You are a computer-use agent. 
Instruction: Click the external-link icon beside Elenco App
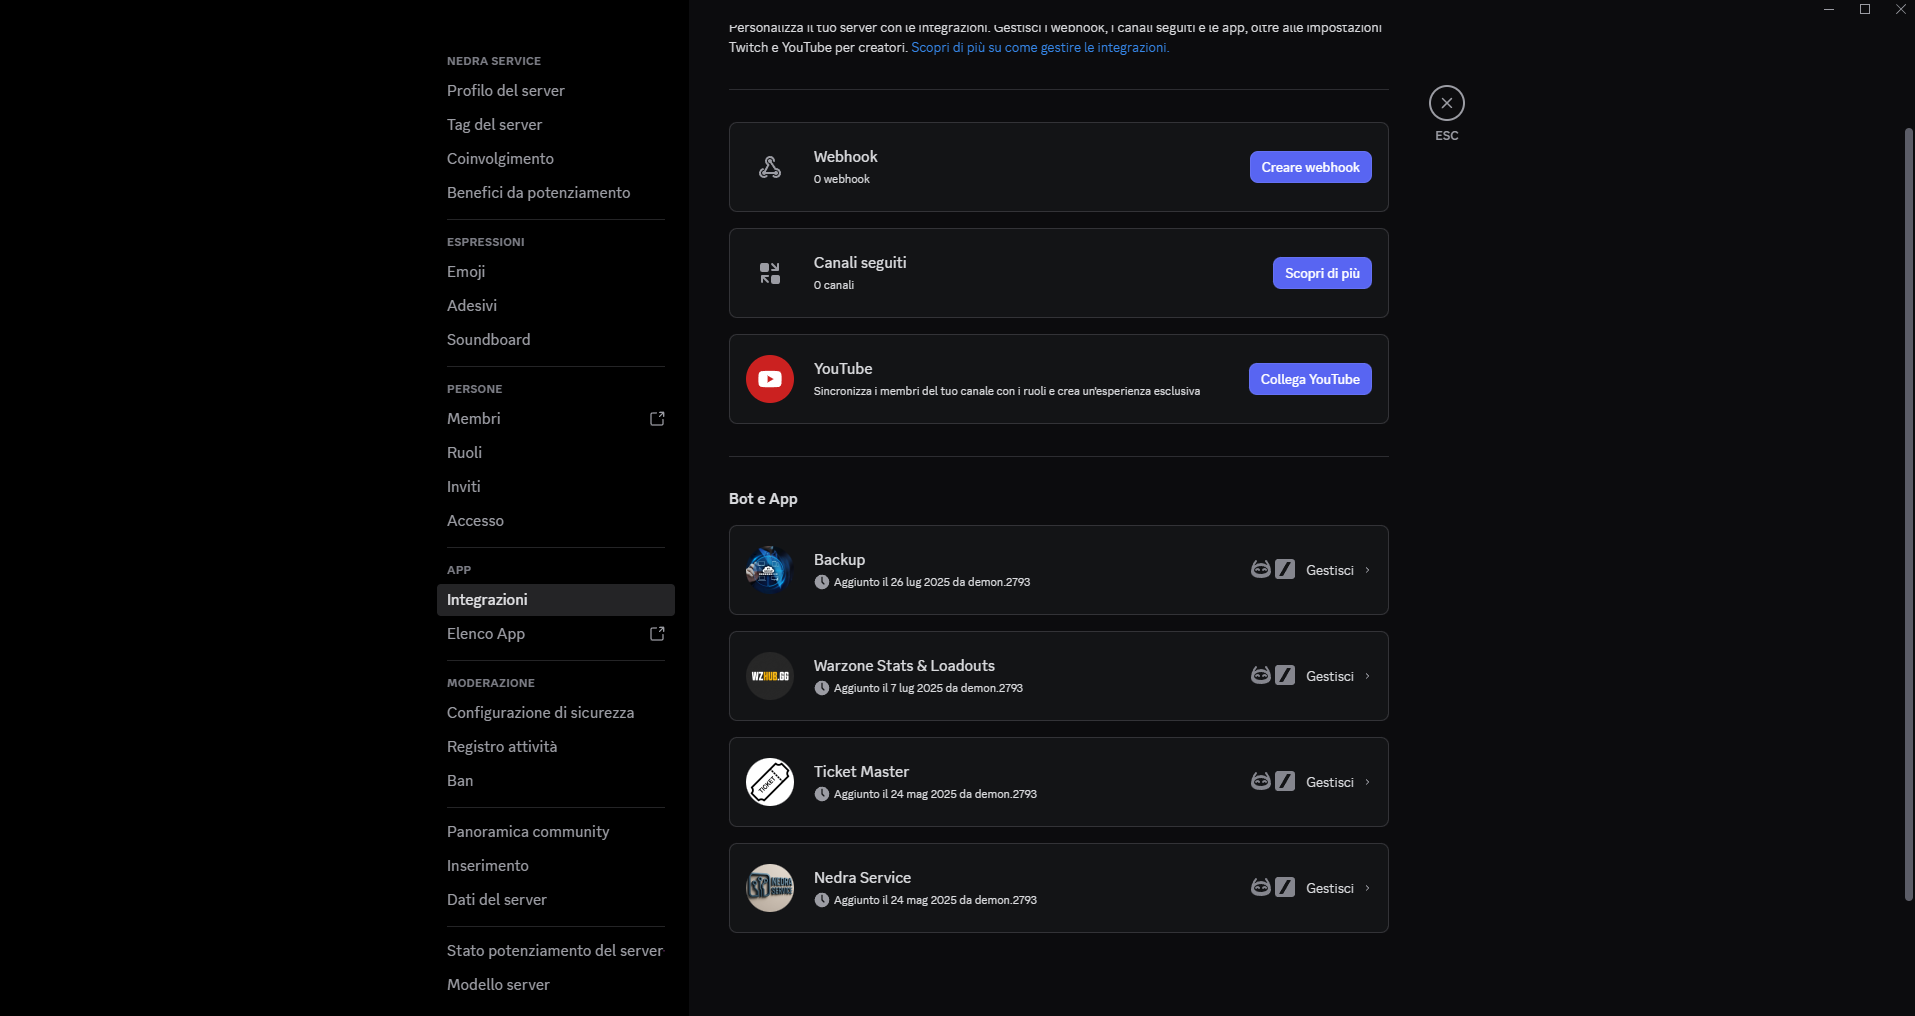coord(656,633)
